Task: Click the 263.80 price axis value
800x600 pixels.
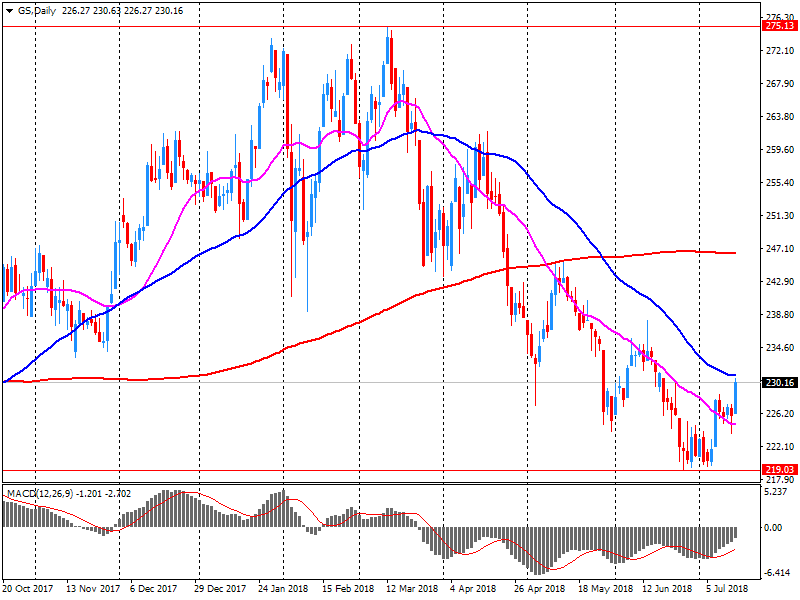Action: tap(778, 117)
